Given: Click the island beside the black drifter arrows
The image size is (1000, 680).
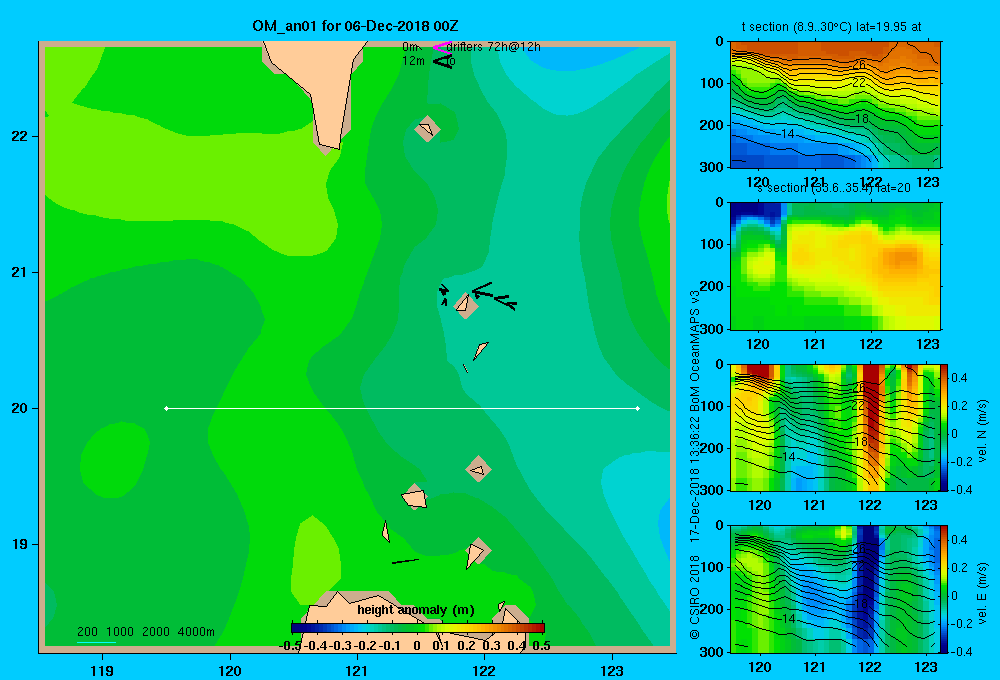Looking at the screenshot, I should tap(466, 306).
